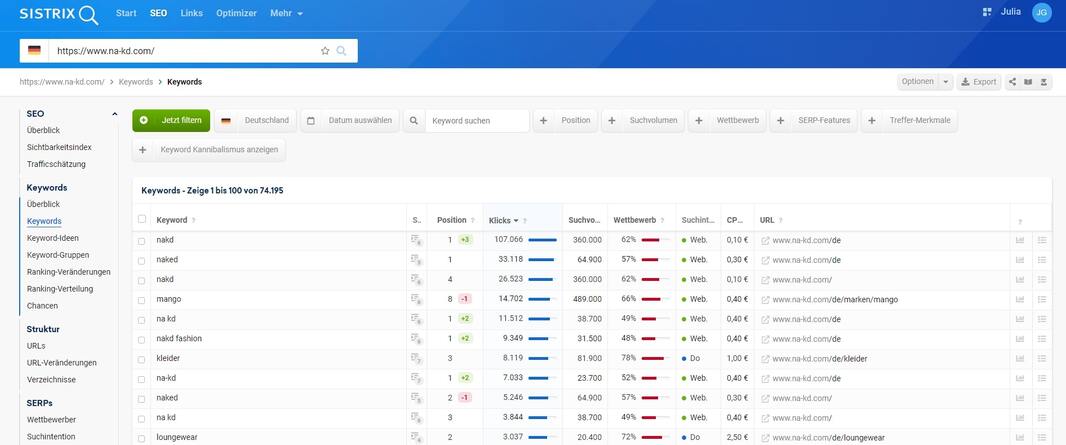
Task: Click the collapse-to-top icon next to the book icon
Action: 1044,82
